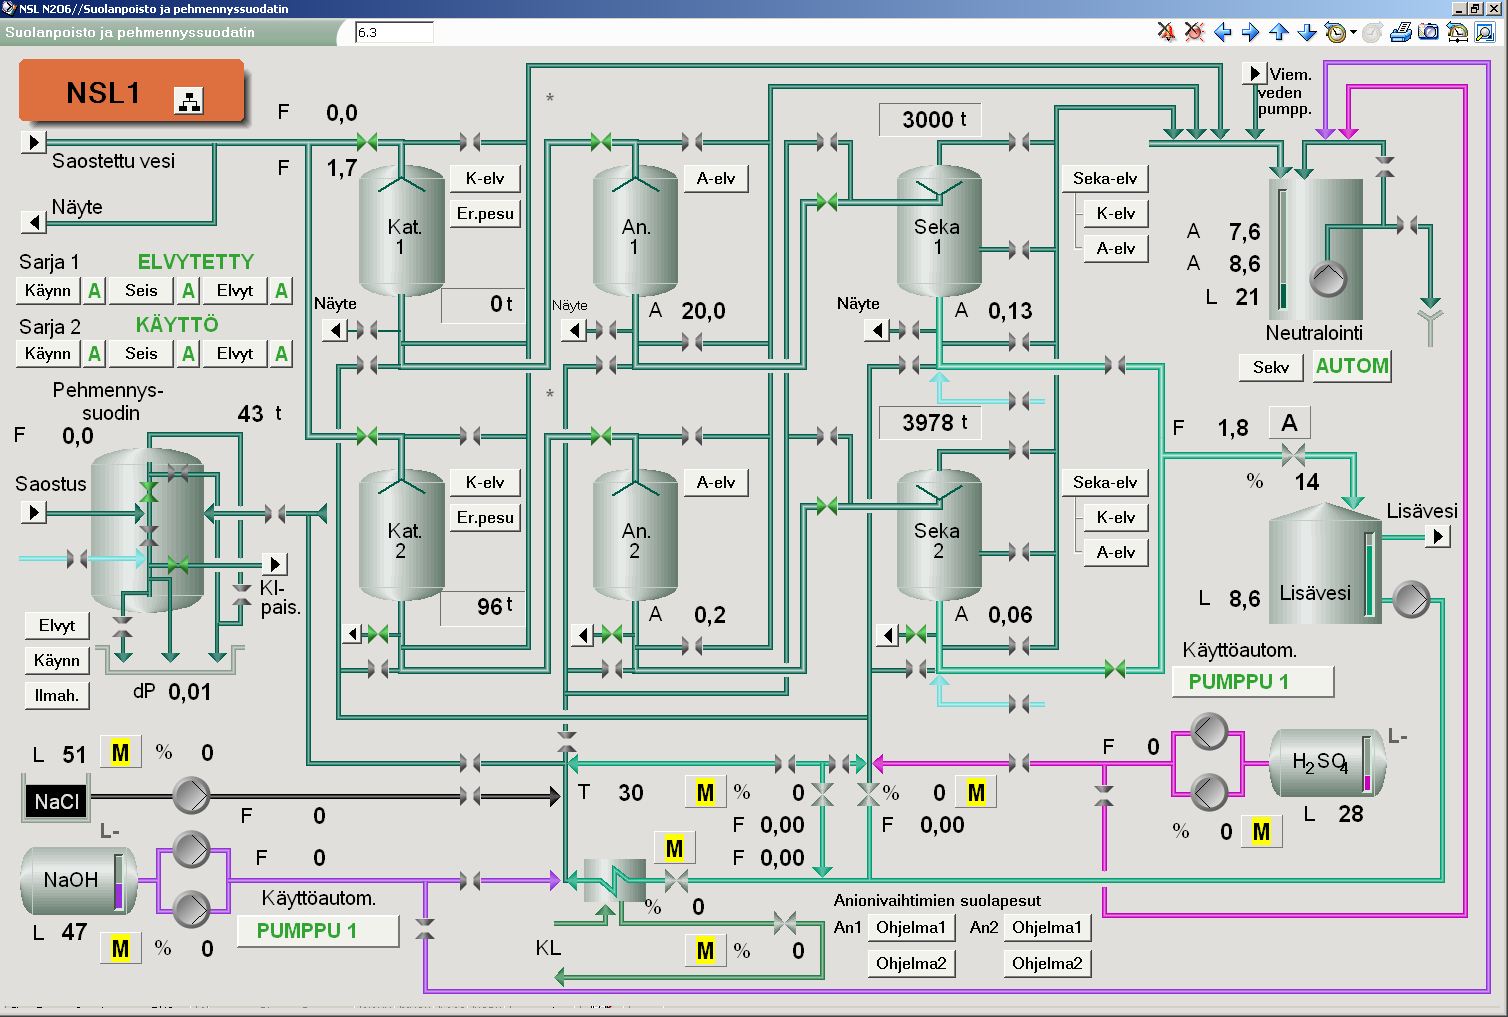Click the NaOH lower pump symbol

point(191,909)
